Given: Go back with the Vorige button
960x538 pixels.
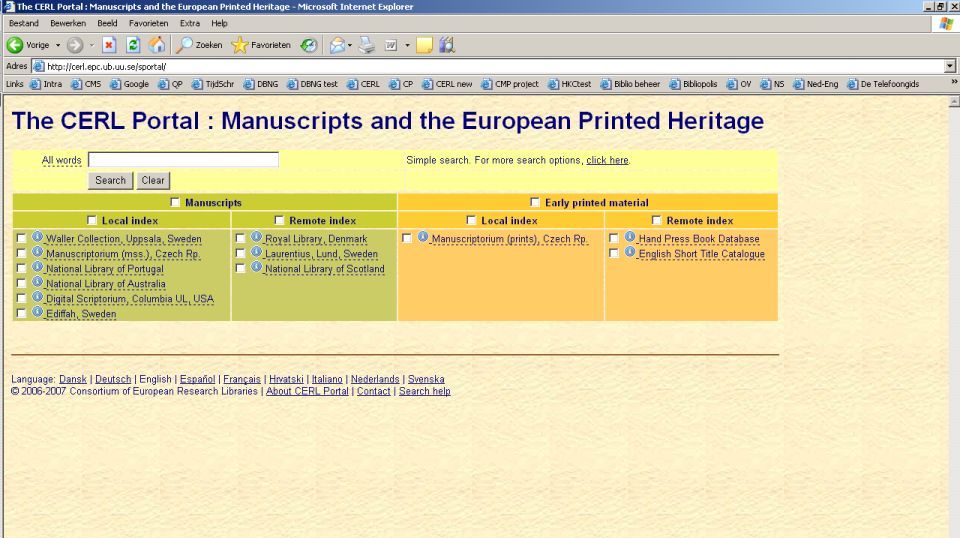Looking at the screenshot, I should click(28, 45).
